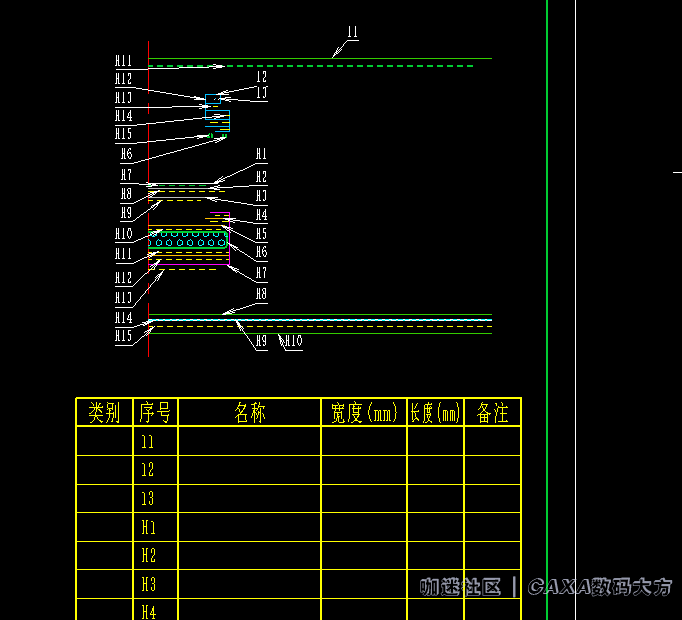This screenshot has width=682, height=620.
Task: Click the I2 cell in the 序号 column
Action: [155, 470]
